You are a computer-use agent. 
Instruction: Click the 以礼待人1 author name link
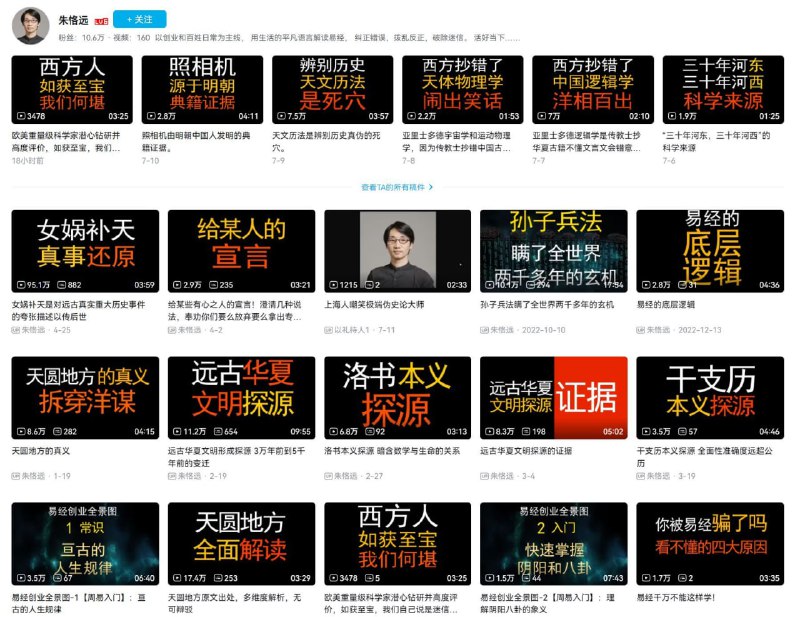(350, 329)
